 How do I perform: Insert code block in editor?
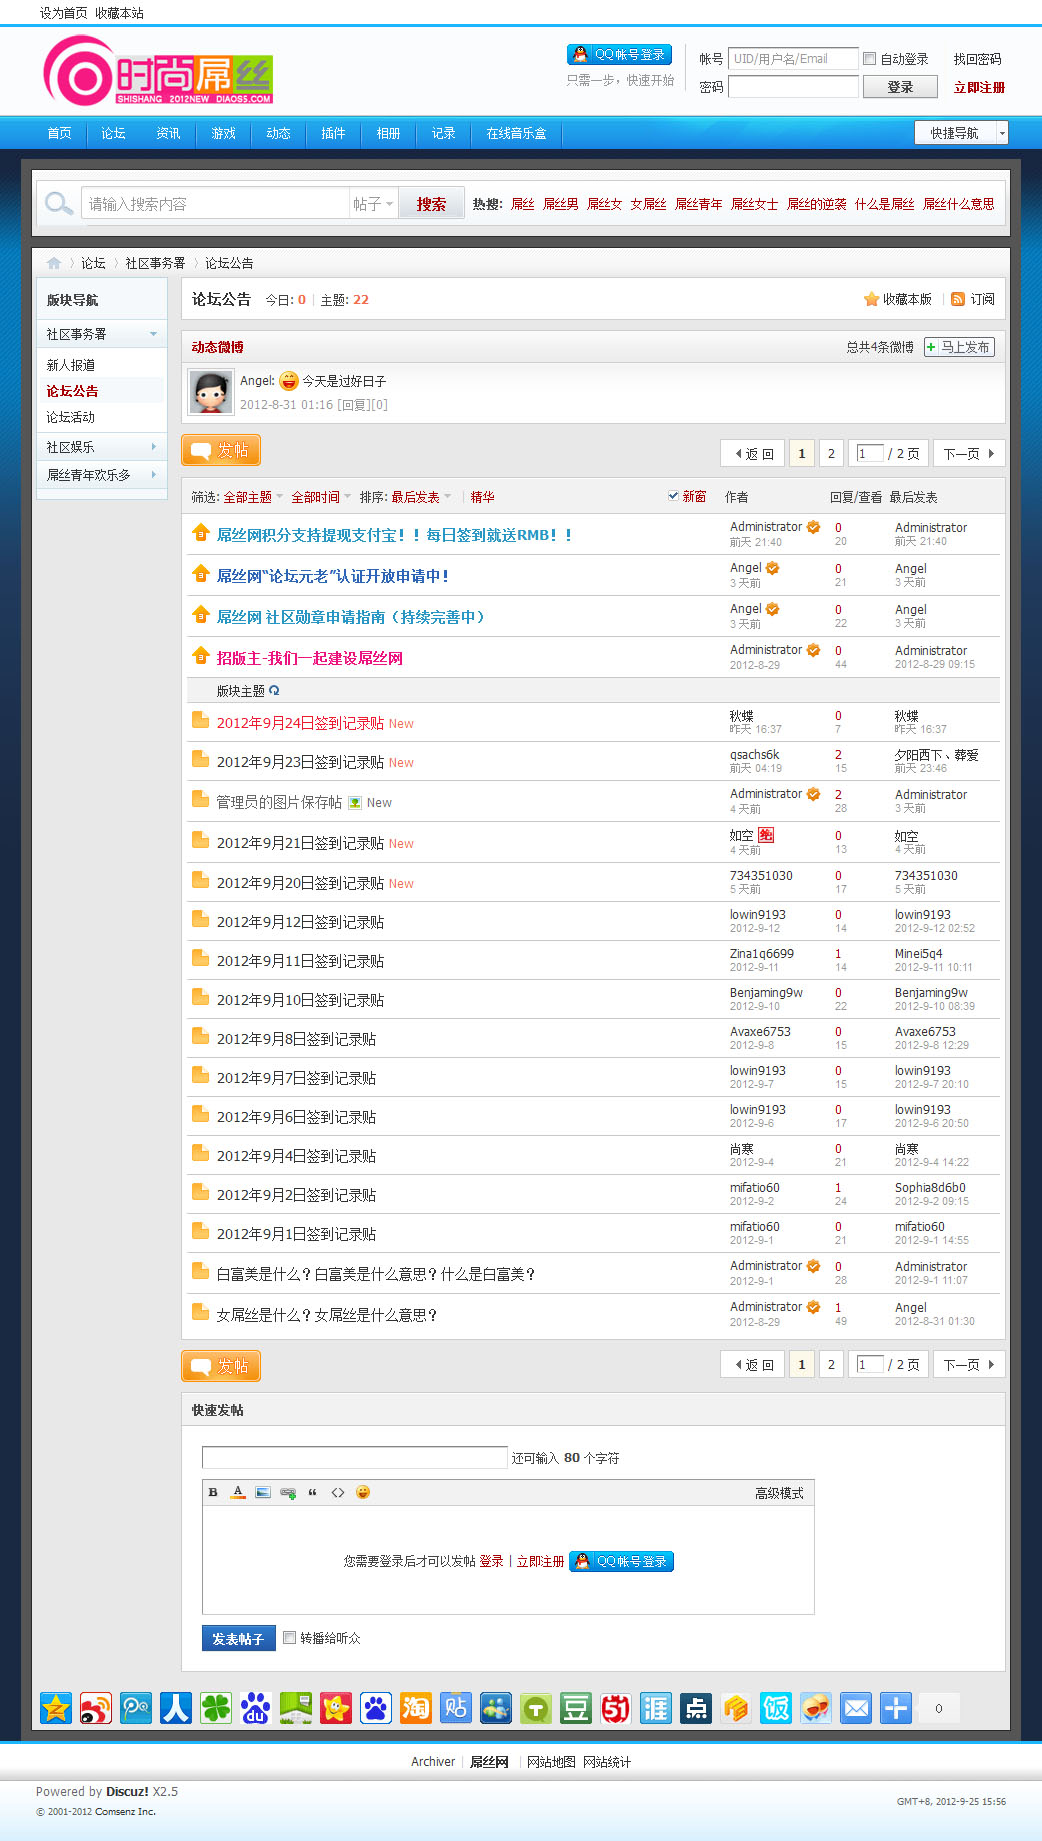(338, 1492)
